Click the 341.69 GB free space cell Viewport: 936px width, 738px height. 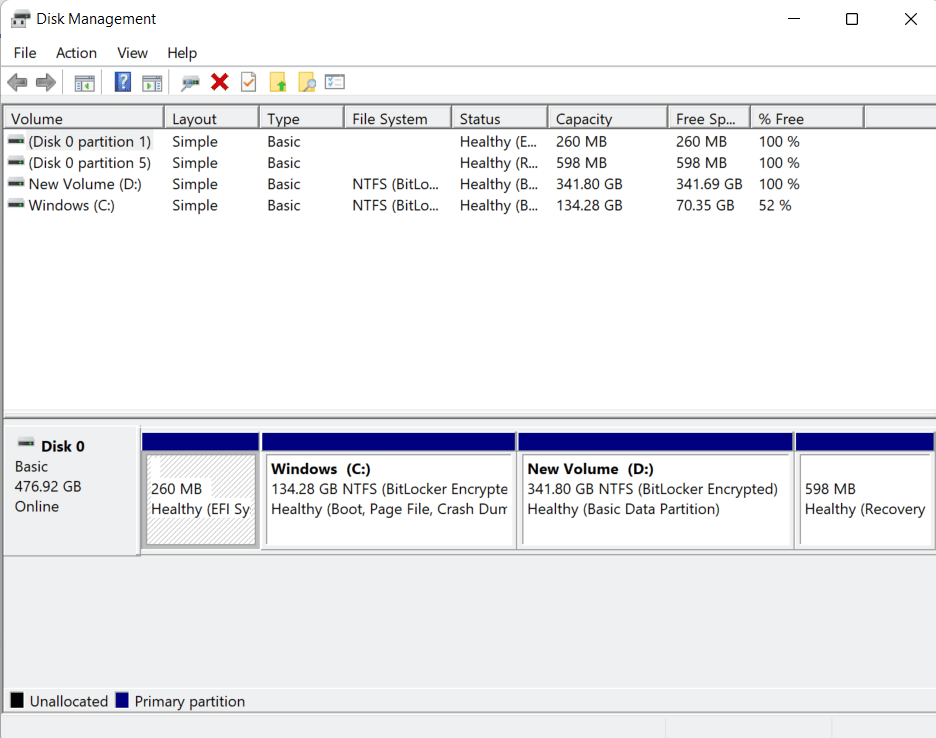(x=709, y=184)
